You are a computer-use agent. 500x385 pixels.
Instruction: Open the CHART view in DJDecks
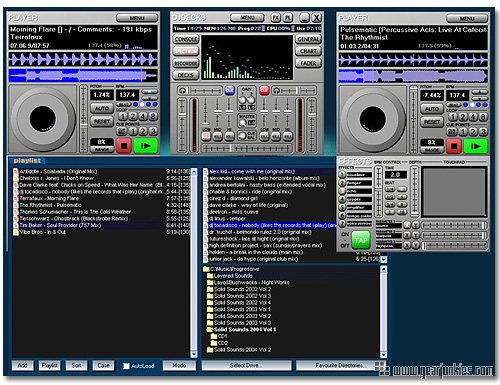click(x=308, y=51)
